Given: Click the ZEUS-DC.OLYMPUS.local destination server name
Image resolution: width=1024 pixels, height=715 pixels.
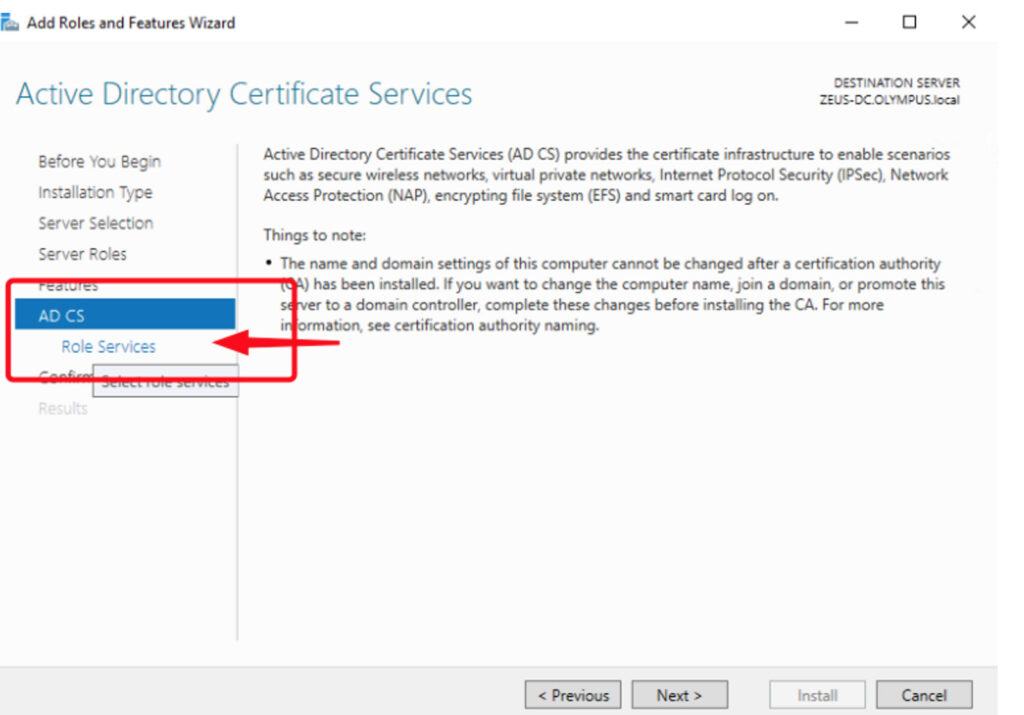Looking at the screenshot, I should pos(889,100).
